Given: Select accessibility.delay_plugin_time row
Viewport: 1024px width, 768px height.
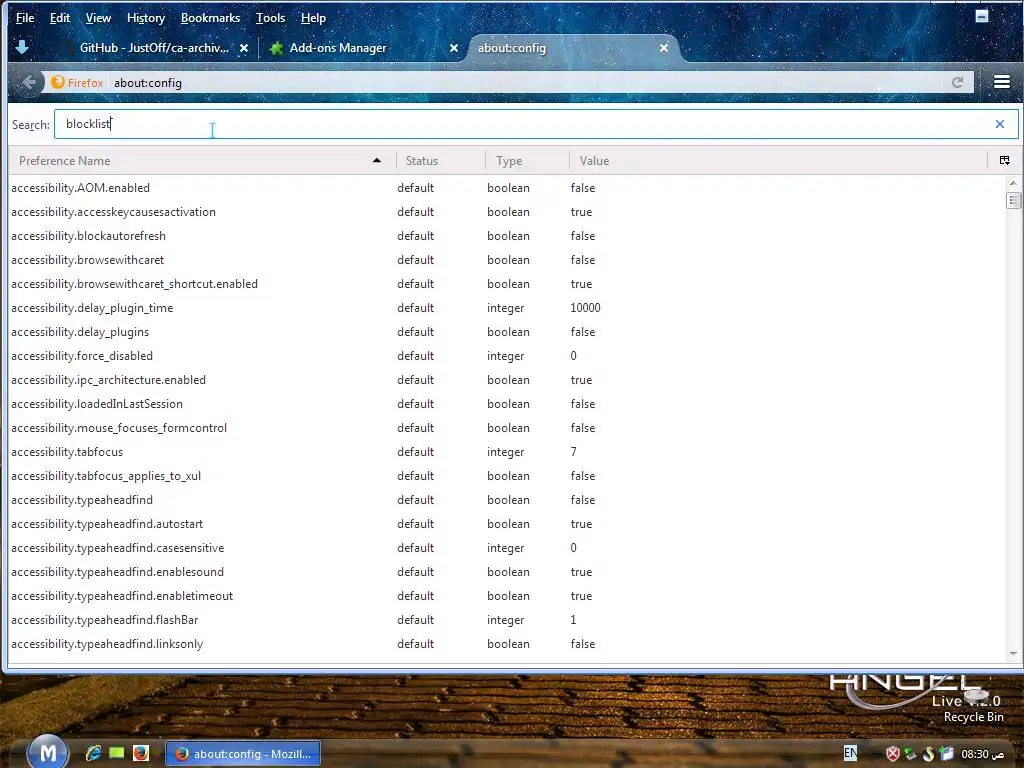Looking at the screenshot, I should pos(507,308).
